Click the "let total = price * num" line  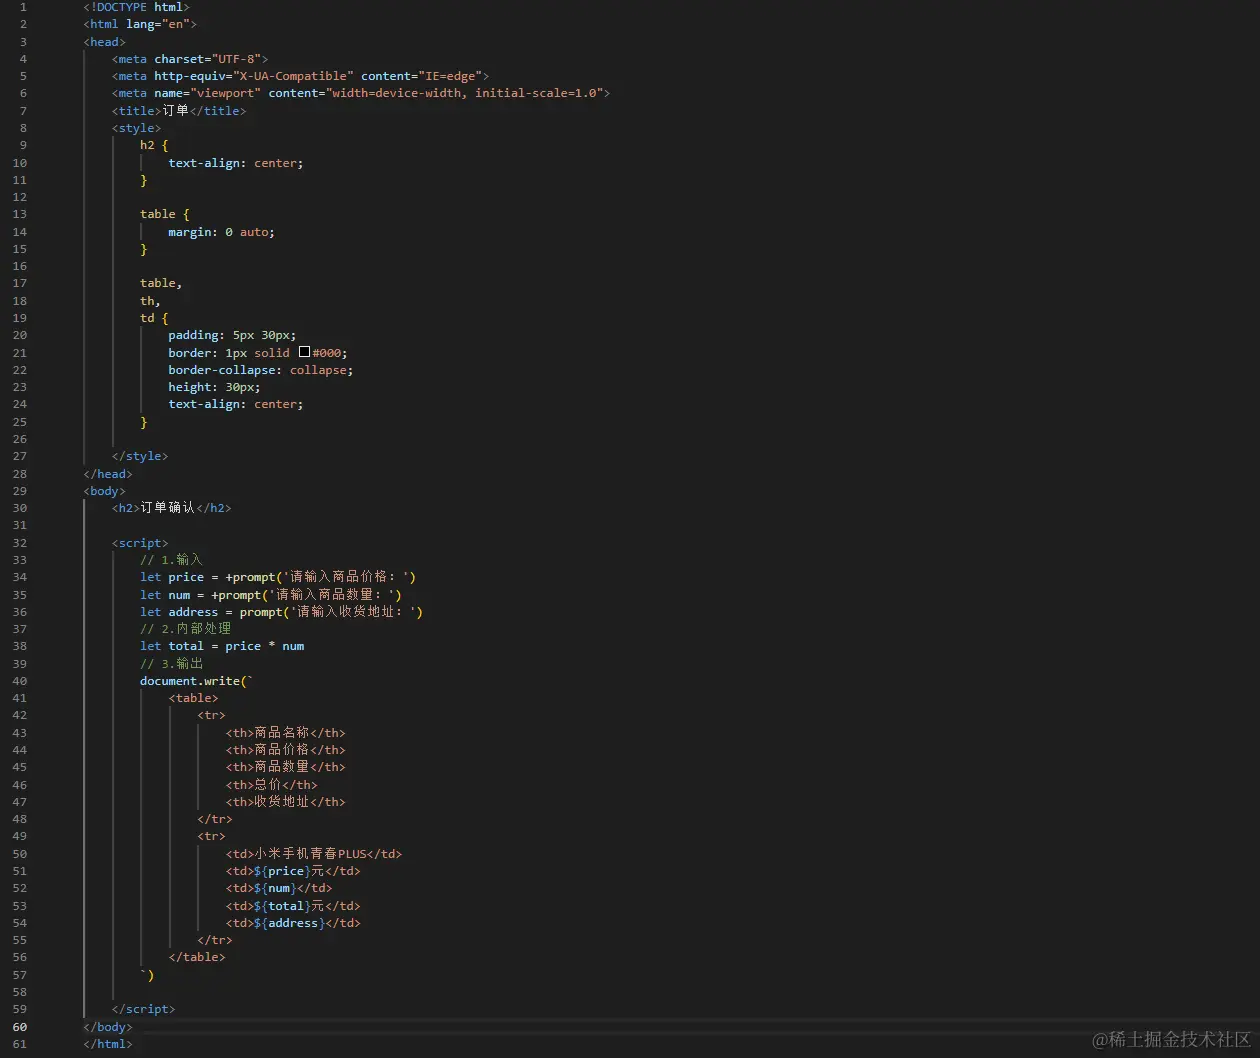tap(222, 646)
